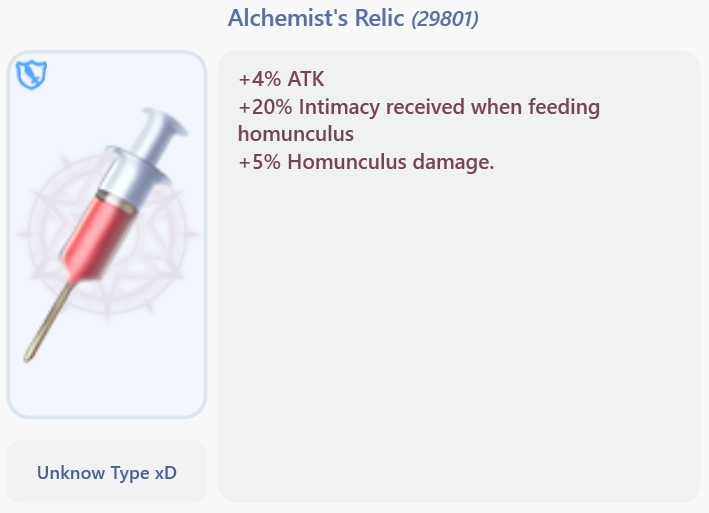This screenshot has width=709, height=513.
Task: Click the +4% ATK bonus line
Action: click(x=281, y=80)
